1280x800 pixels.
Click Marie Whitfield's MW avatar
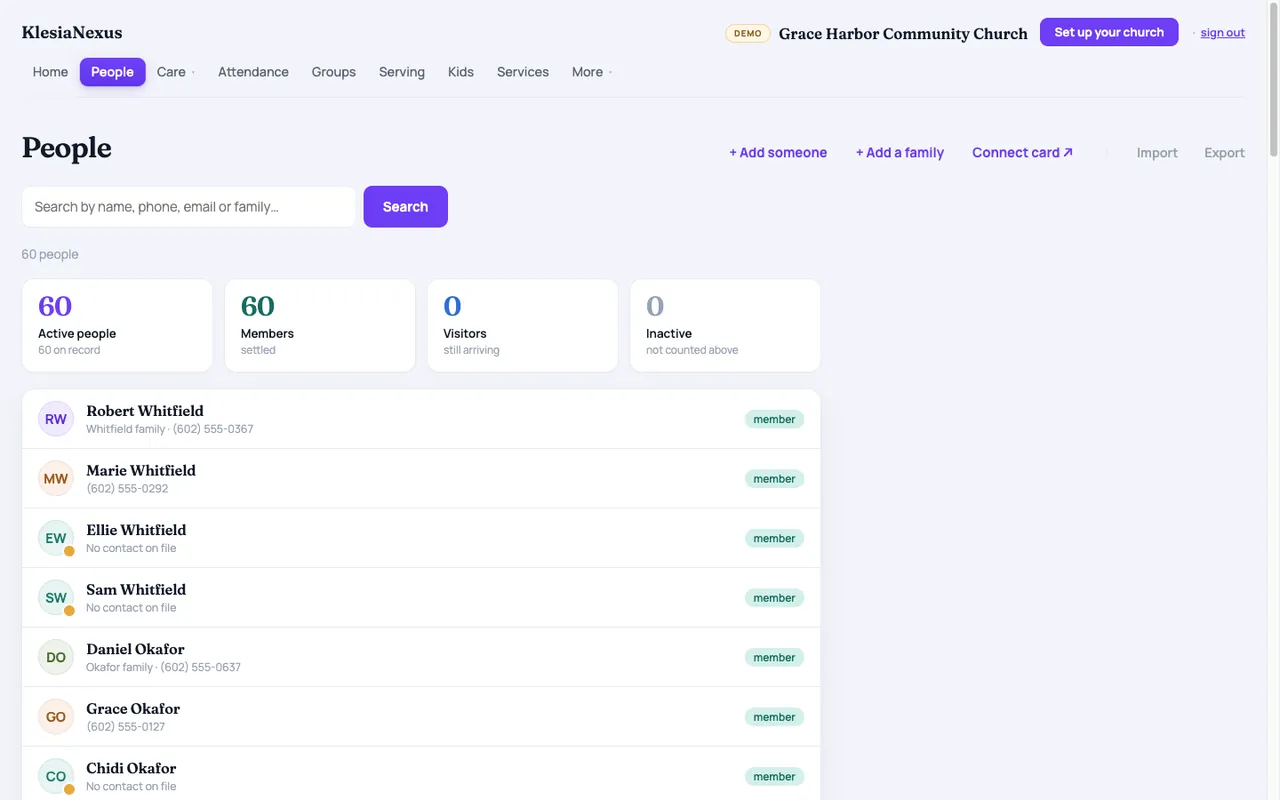click(56, 479)
